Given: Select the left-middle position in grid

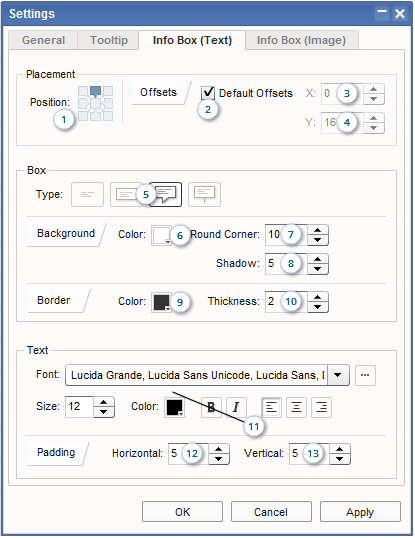Looking at the screenshot, I should pos(83,103).
